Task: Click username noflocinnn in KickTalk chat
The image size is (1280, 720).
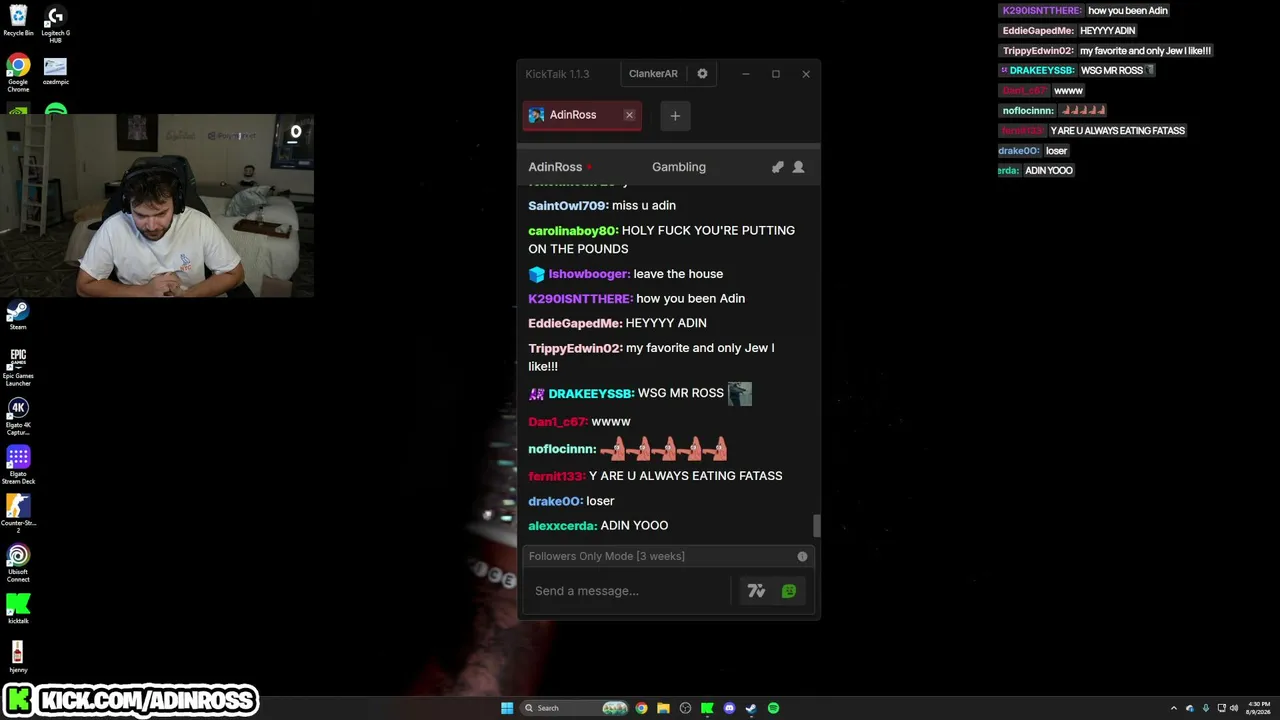Action: click(x=562, y=450)
